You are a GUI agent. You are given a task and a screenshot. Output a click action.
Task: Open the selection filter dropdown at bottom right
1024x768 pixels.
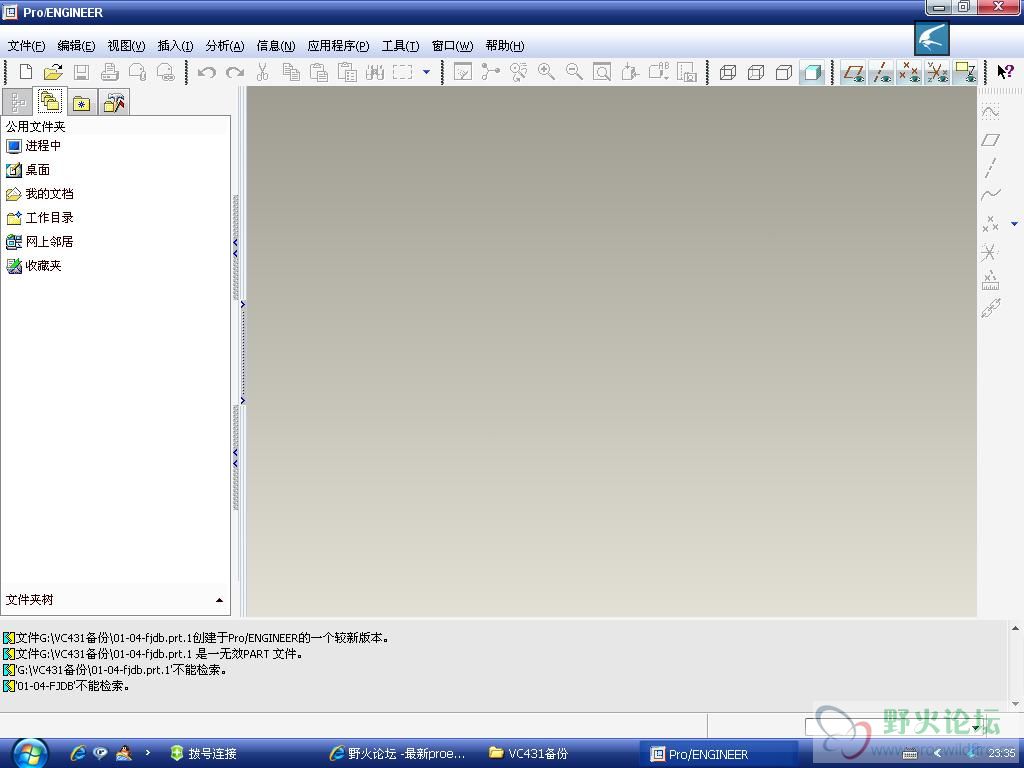[x=976, y=728]
